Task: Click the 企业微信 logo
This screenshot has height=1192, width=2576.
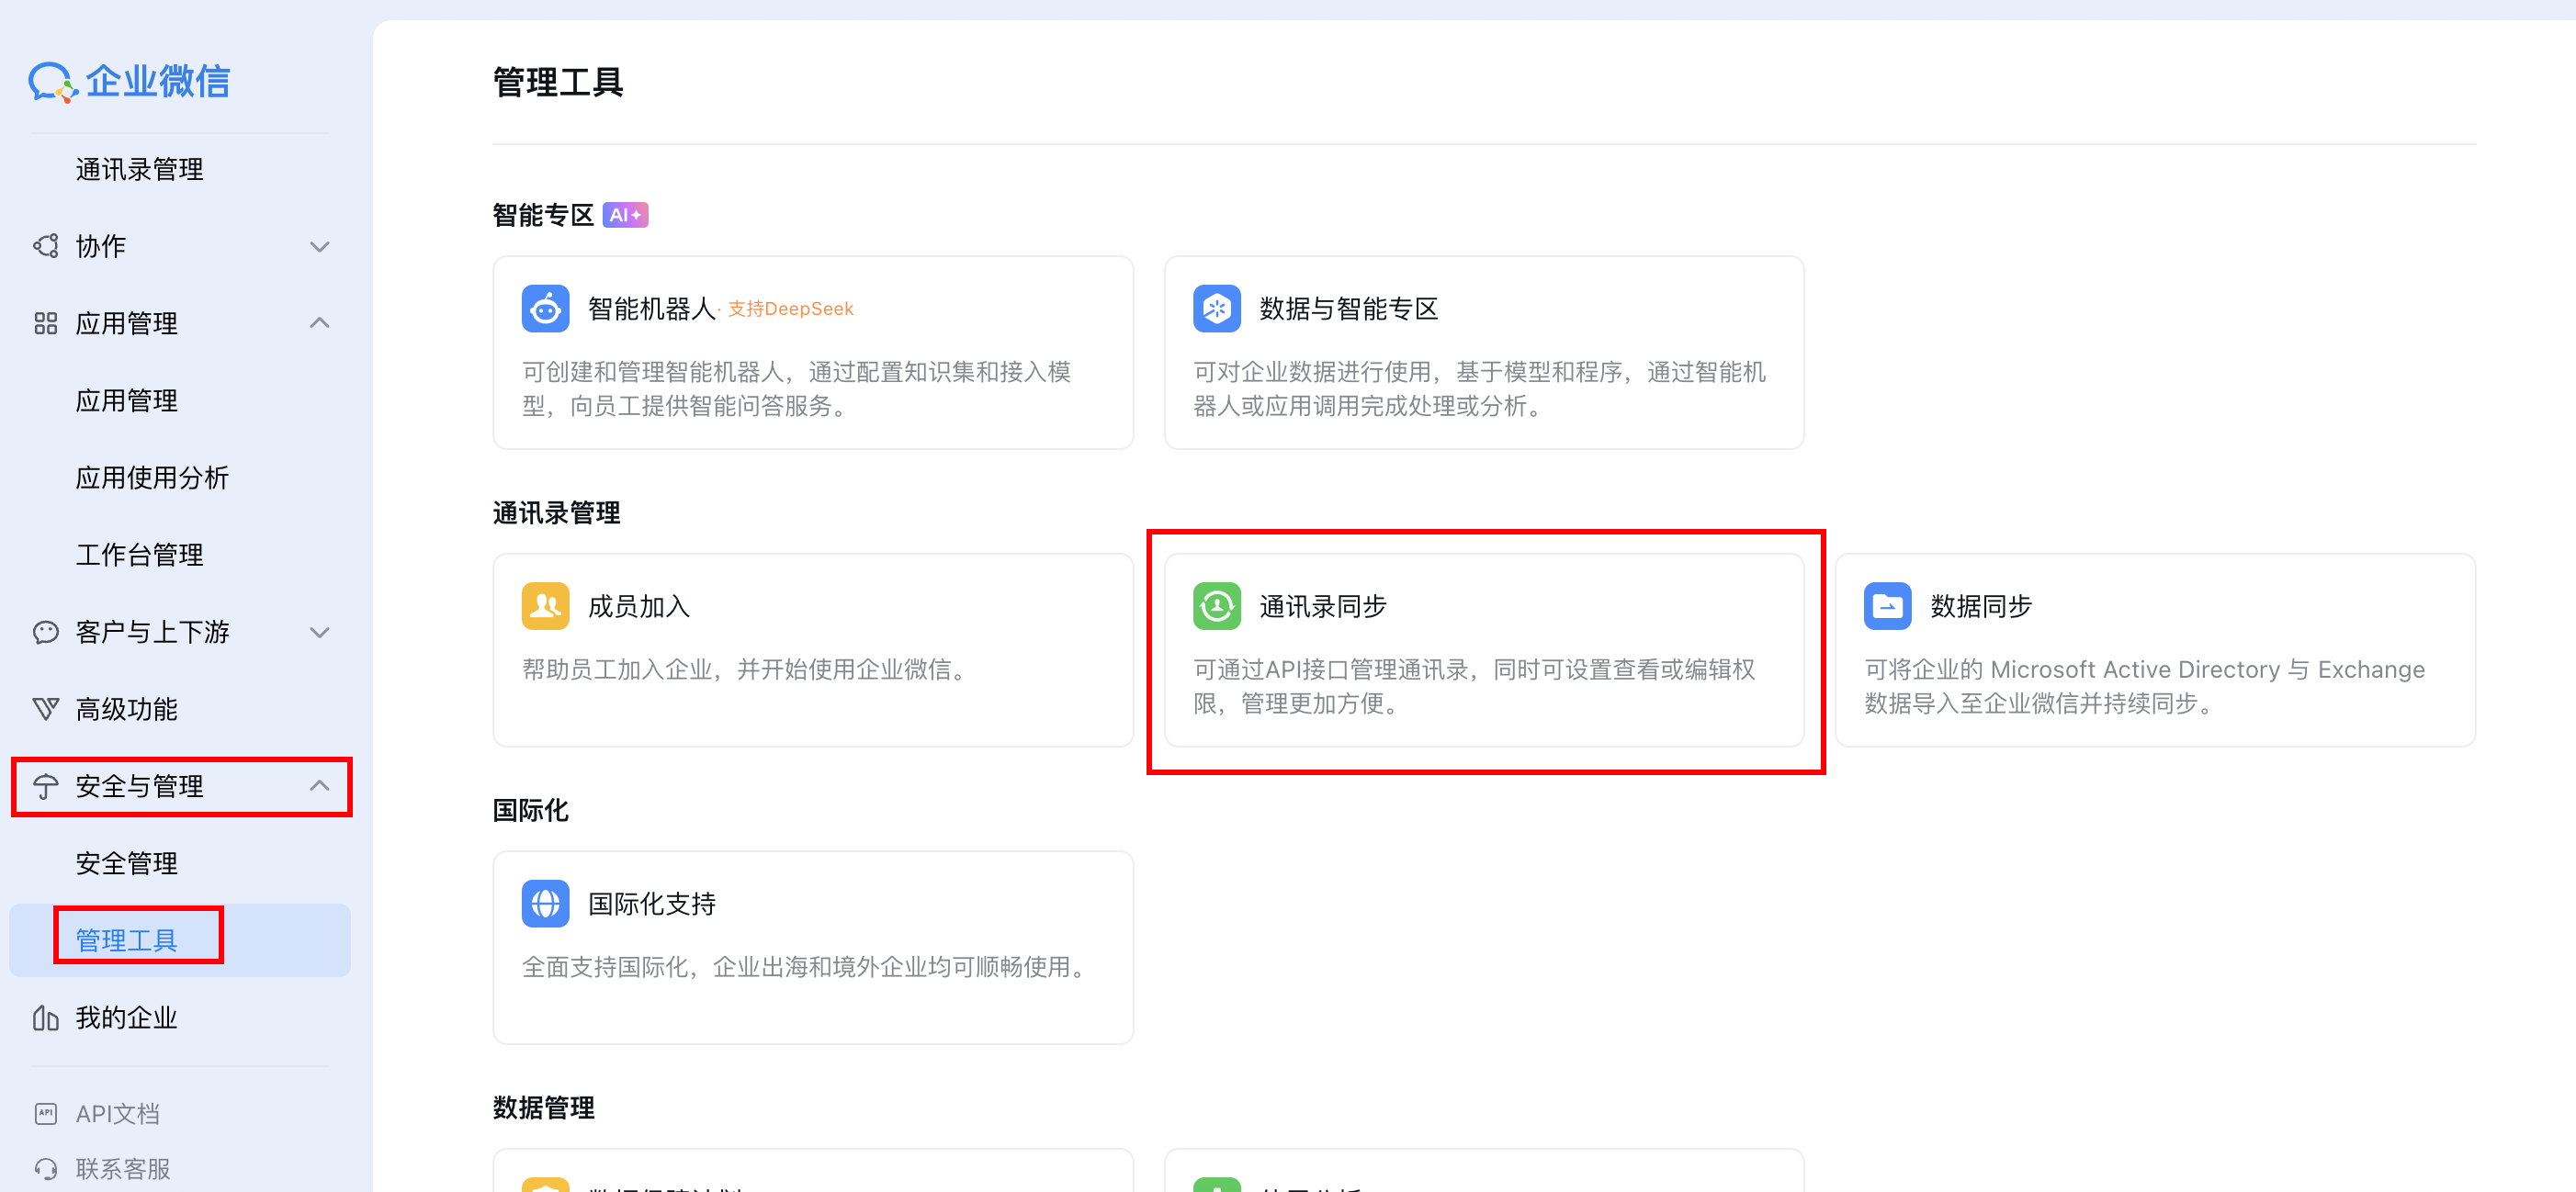Action: [130, 81]
